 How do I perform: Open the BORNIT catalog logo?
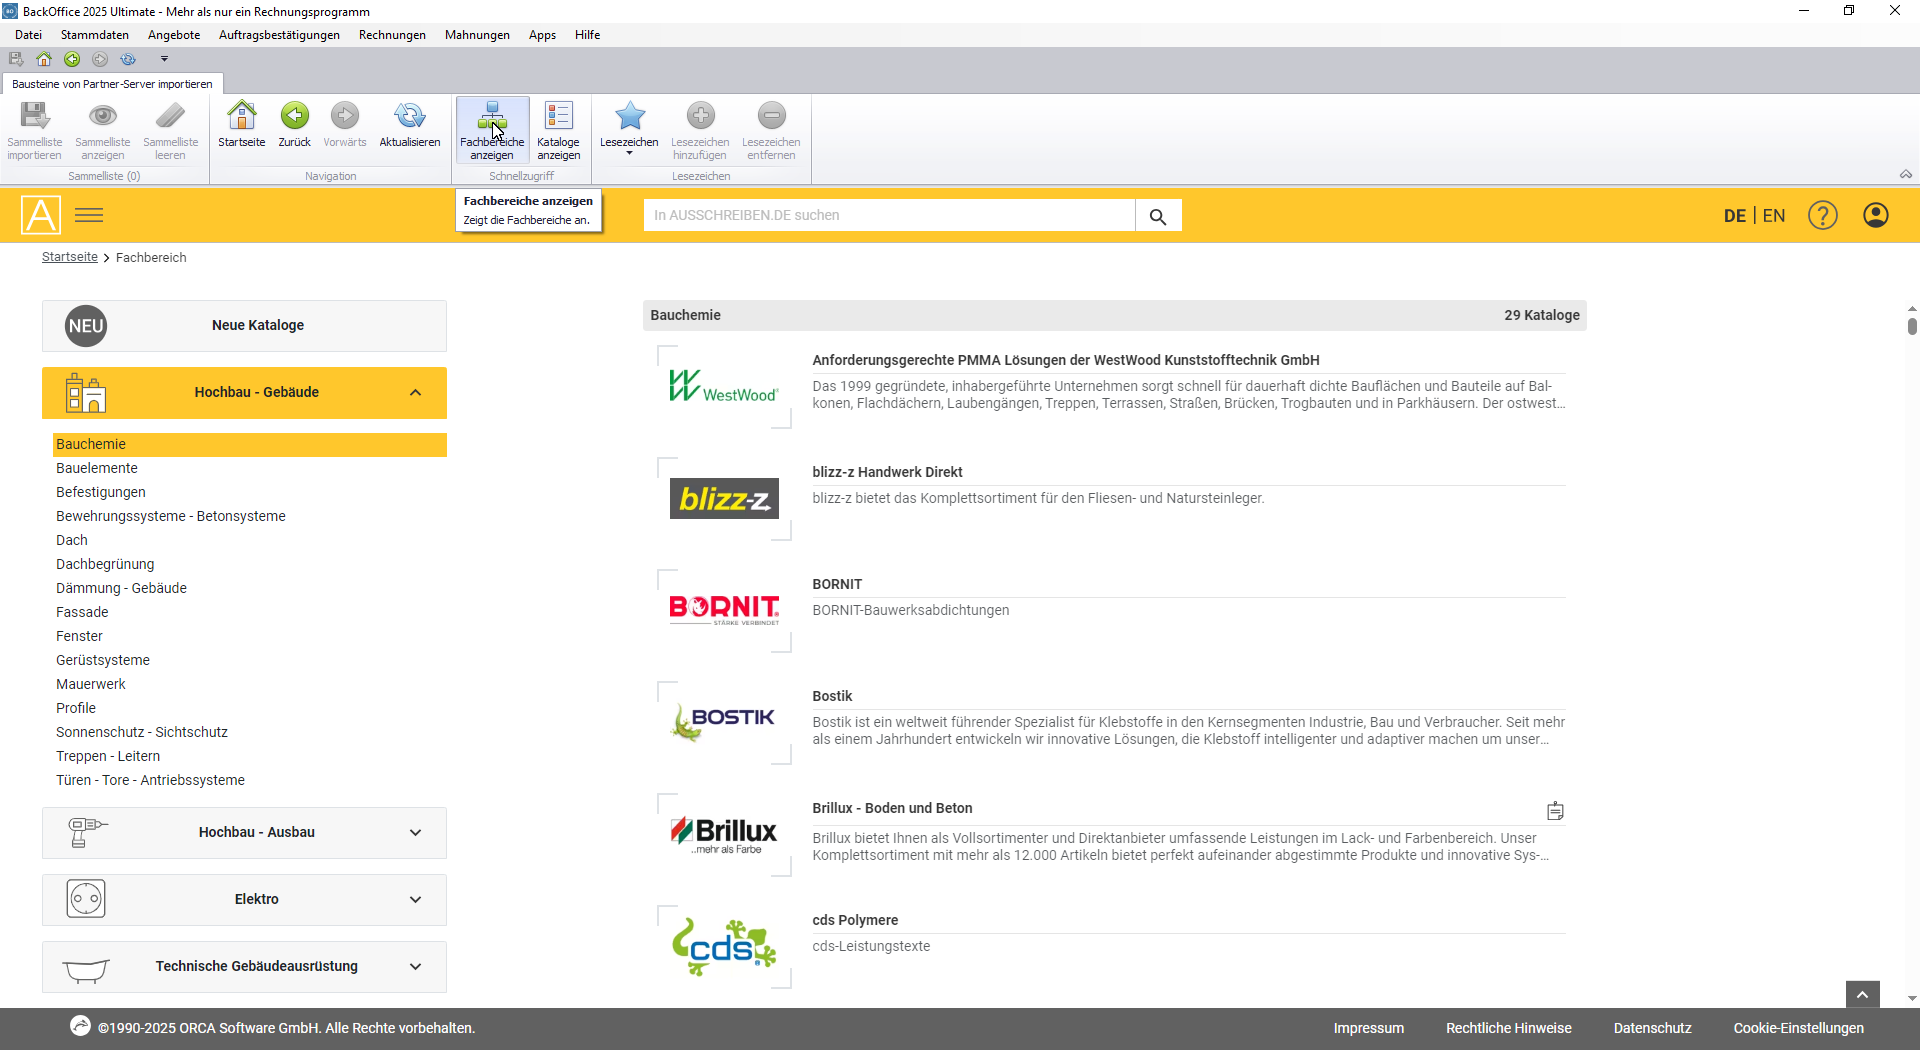click(x=724, y=610)
